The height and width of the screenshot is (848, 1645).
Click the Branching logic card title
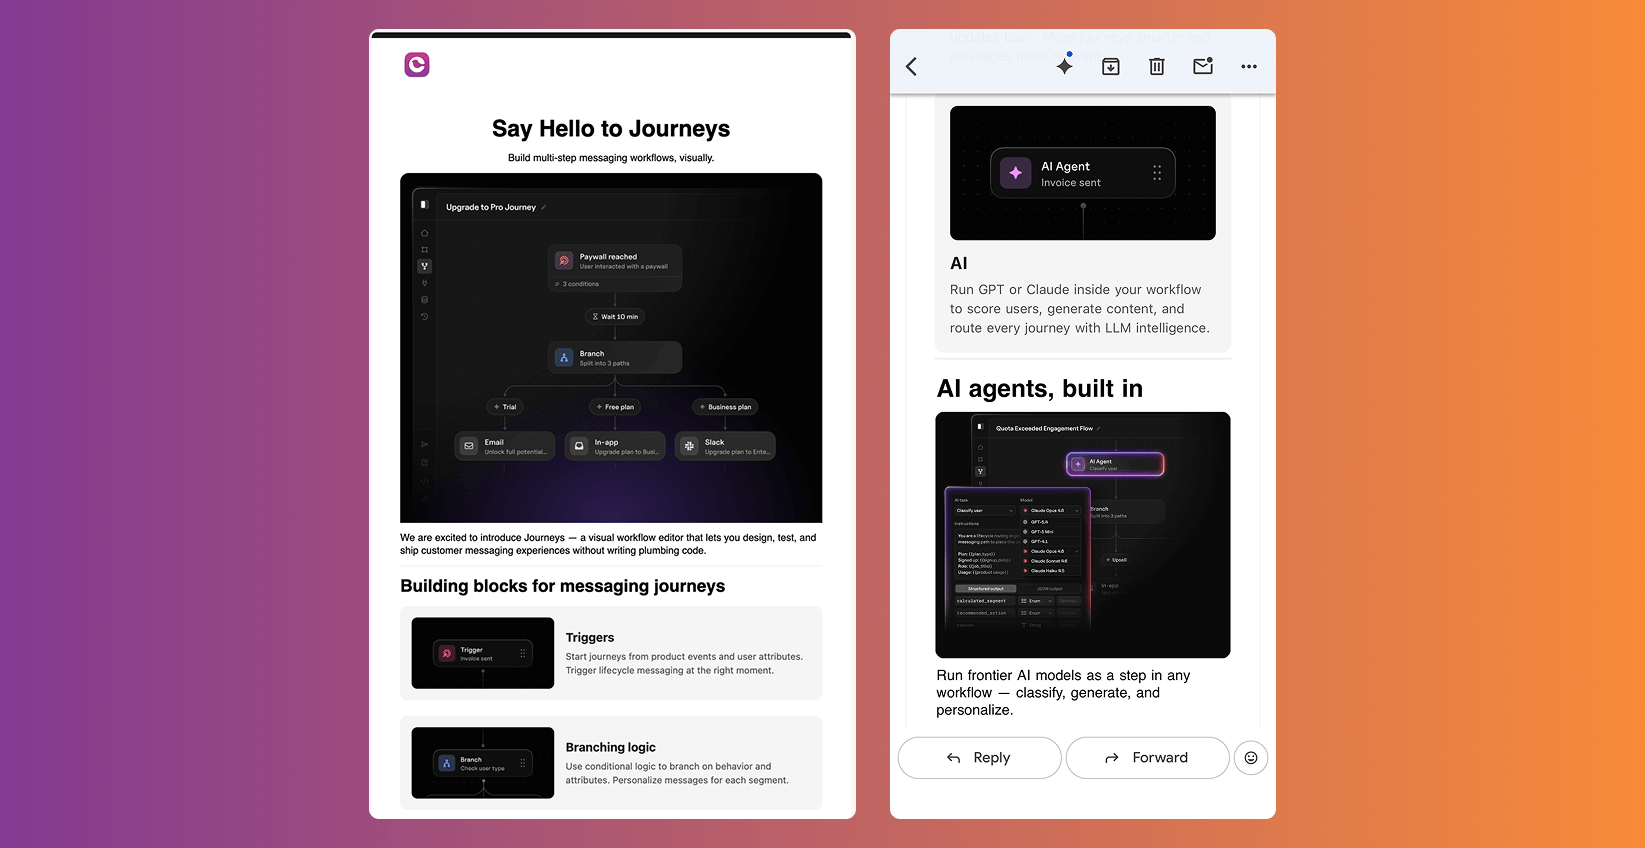611,748
